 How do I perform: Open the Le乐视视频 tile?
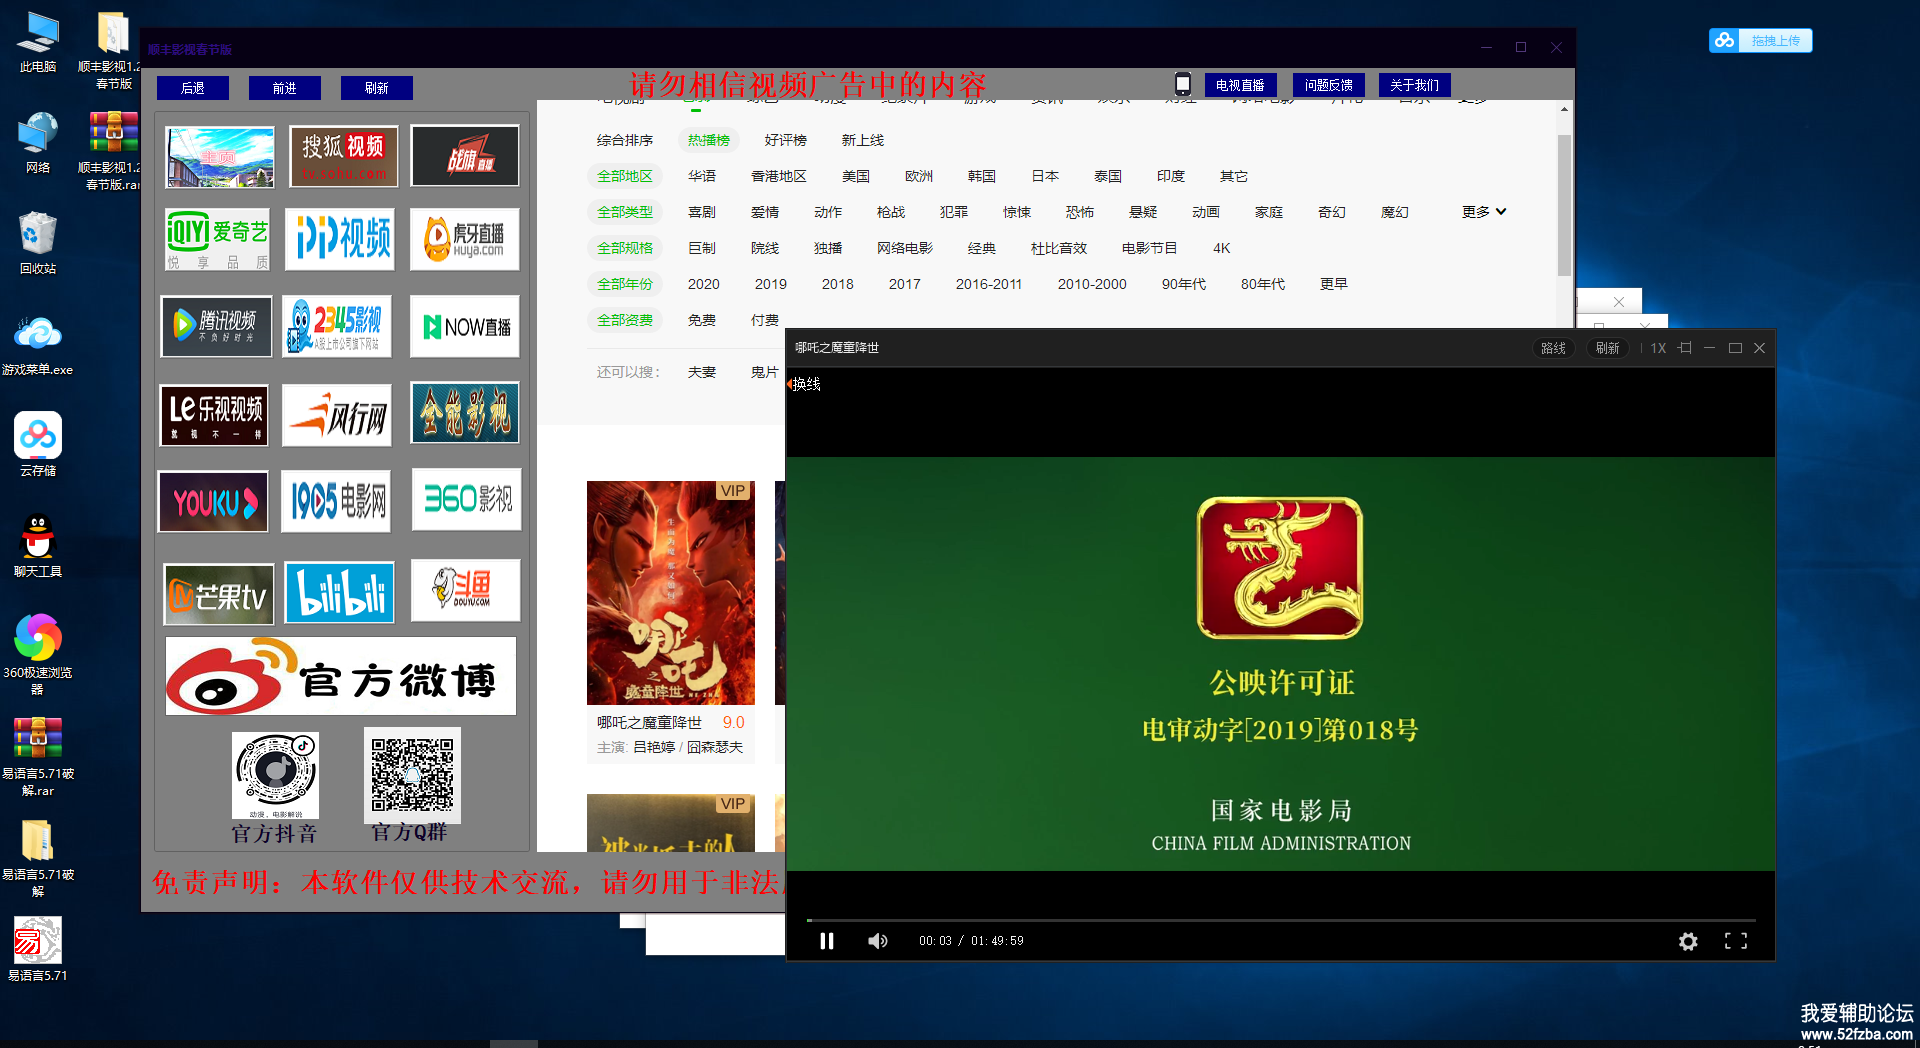coord(214,415)
